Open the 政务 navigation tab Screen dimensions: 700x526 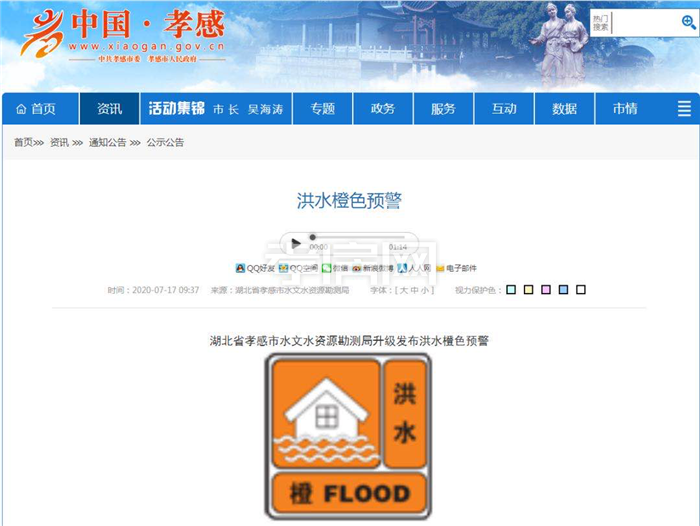click(383, 109)
